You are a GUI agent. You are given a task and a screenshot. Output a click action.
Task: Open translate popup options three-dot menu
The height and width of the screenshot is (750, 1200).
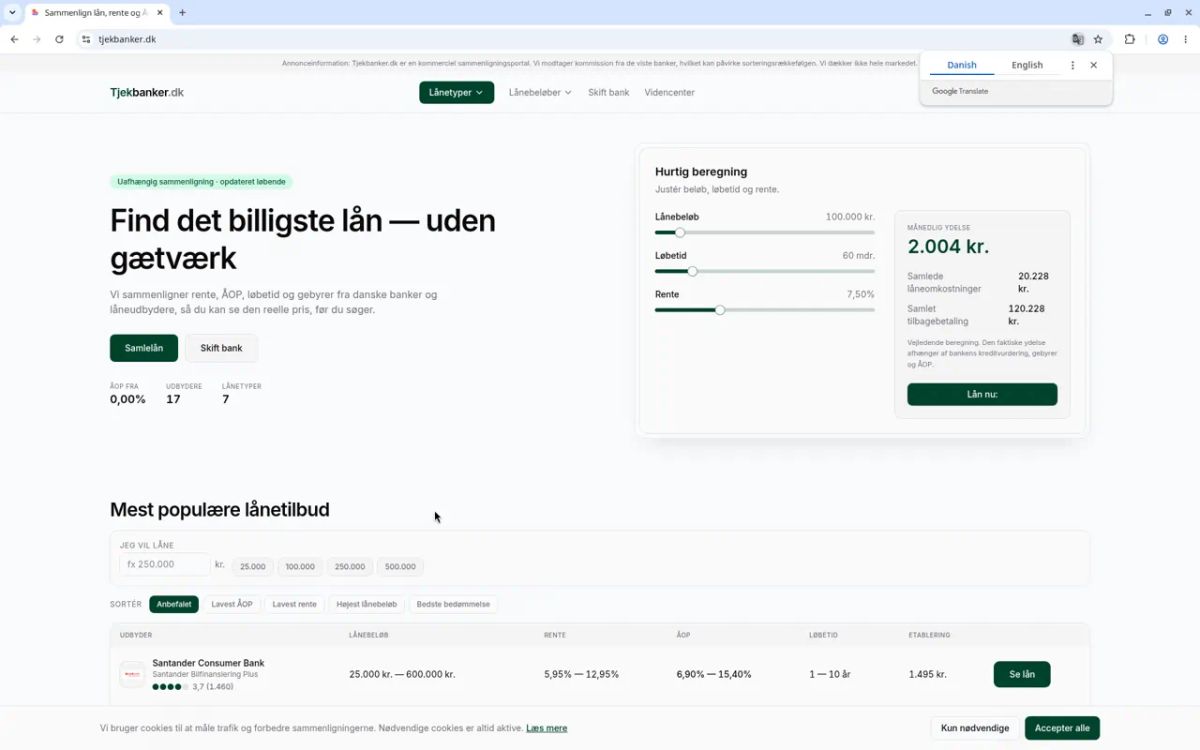point(1073,65)
